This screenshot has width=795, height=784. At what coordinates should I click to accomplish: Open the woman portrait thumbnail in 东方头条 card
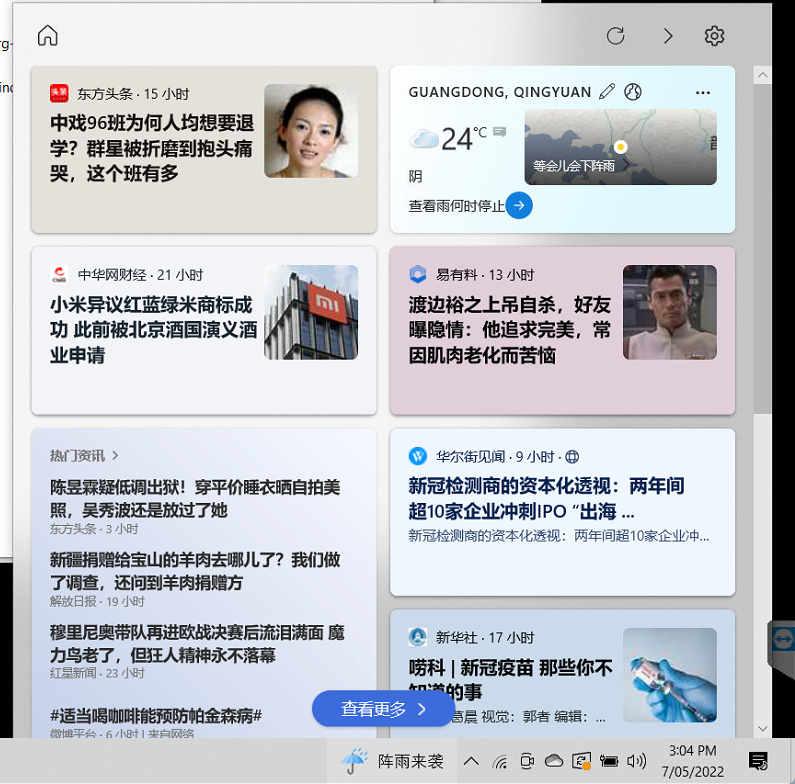click(311, 131)
